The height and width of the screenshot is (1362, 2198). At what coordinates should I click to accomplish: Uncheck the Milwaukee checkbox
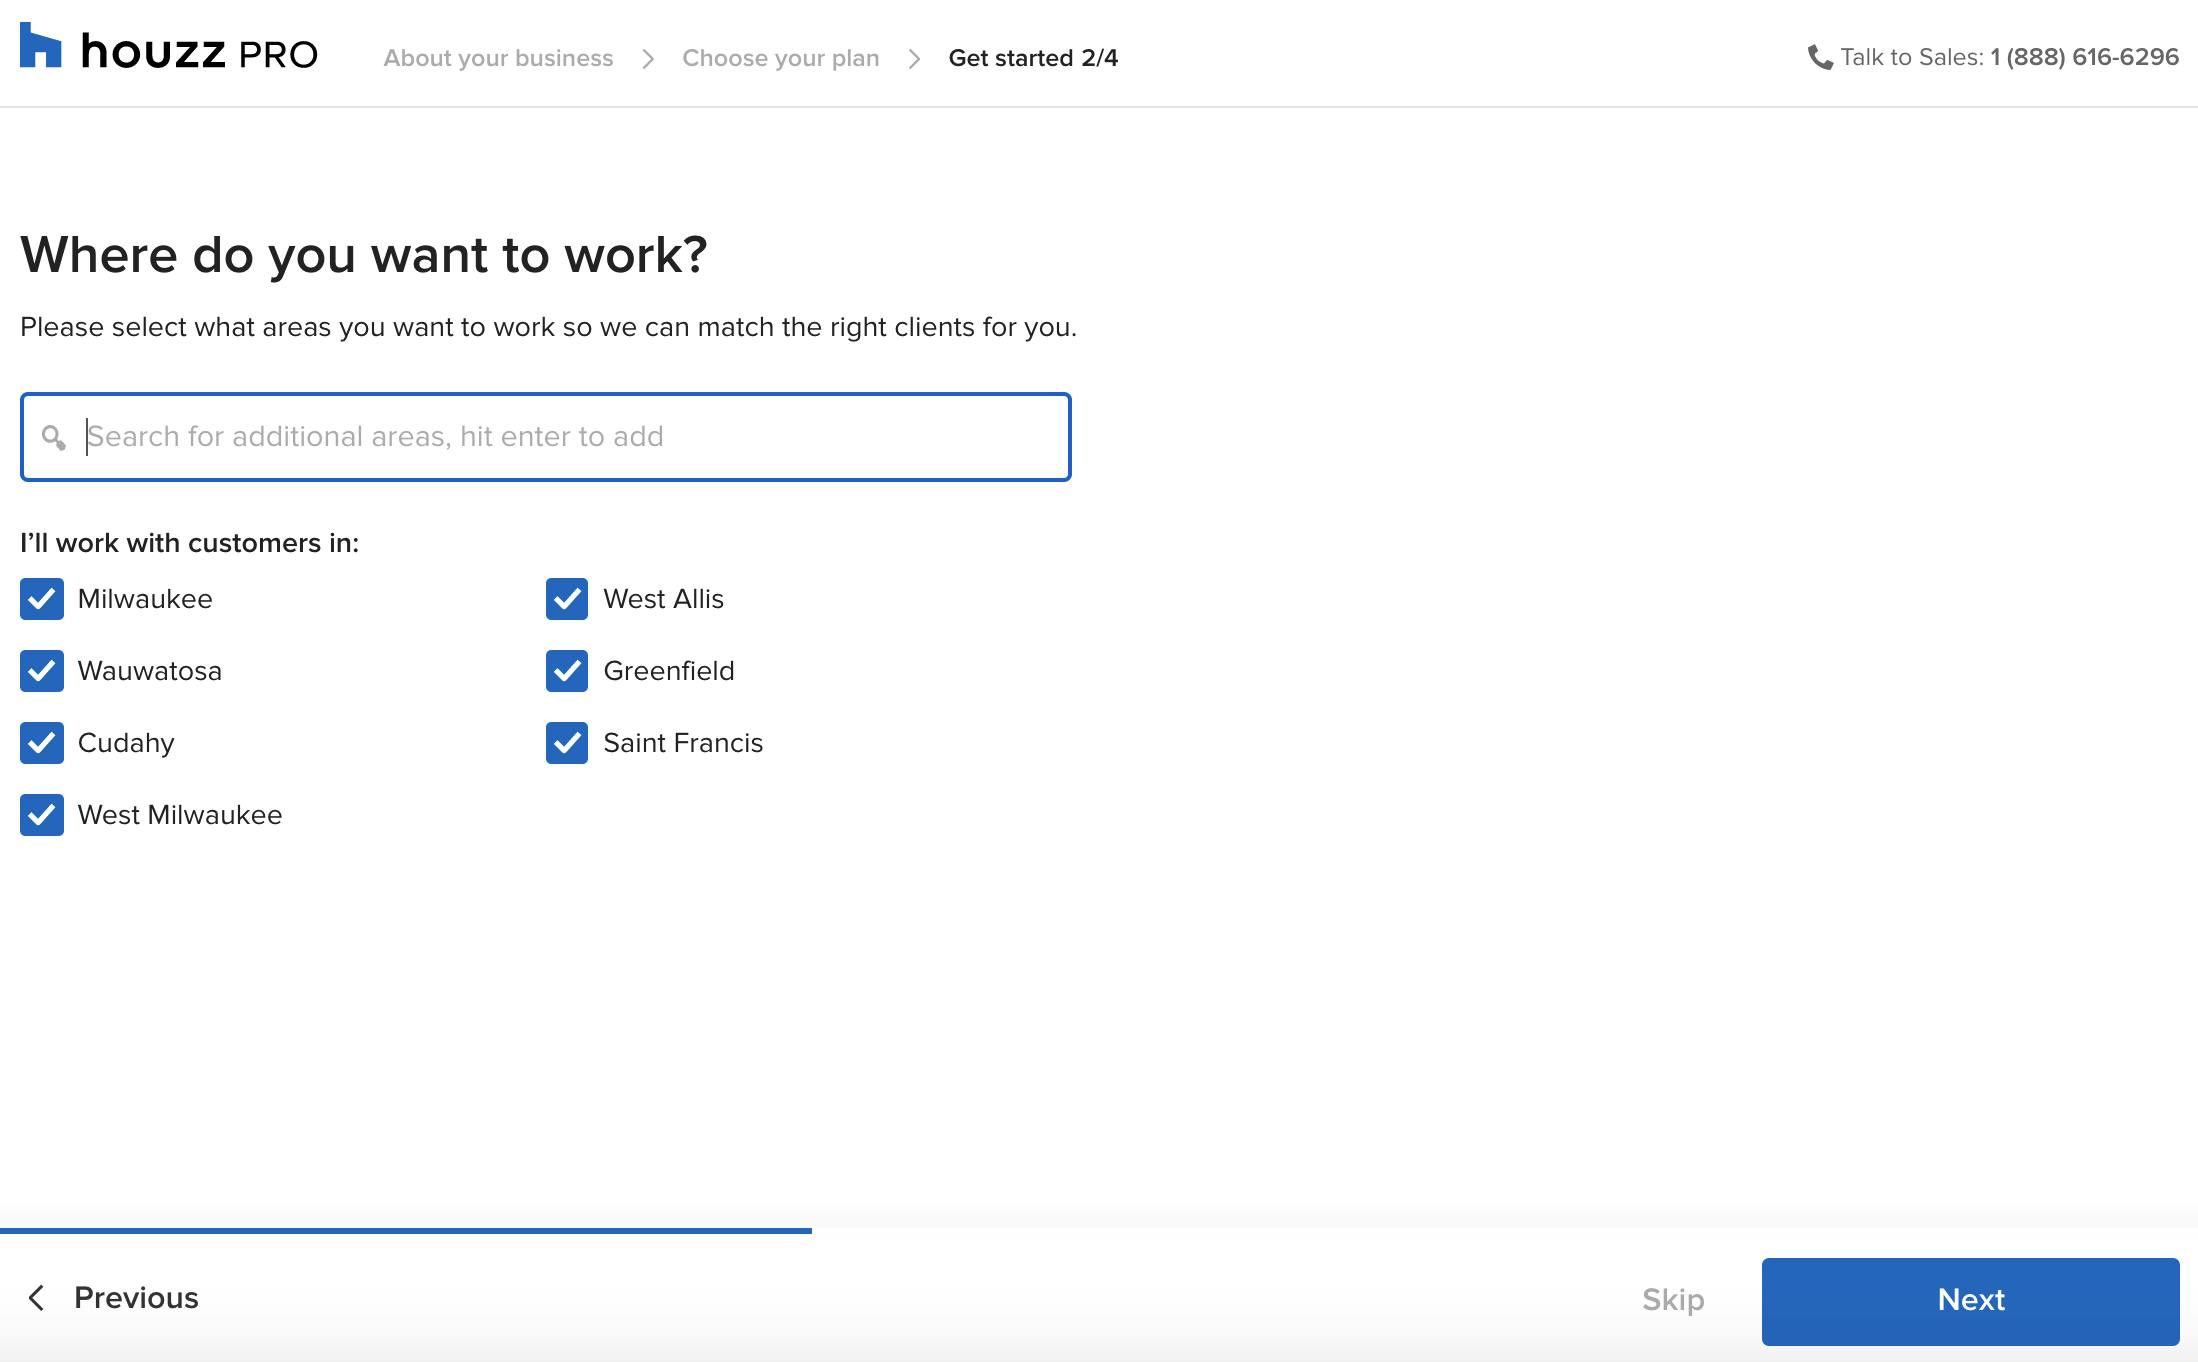pyautogui.click(x=42, y=599)
